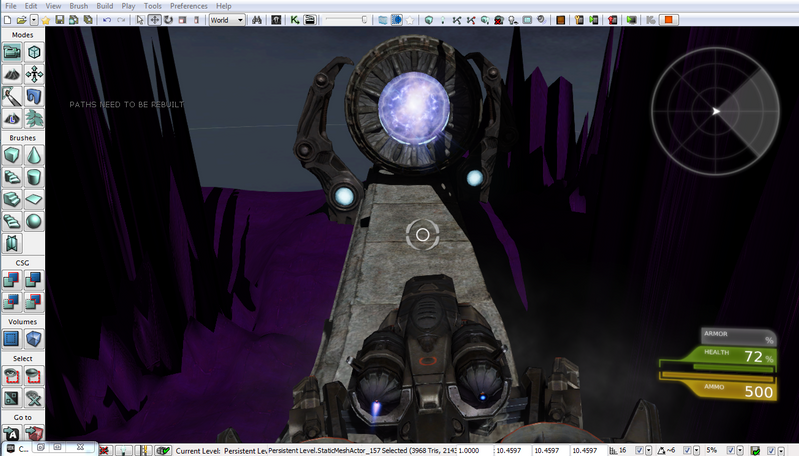Open the Kismet editor with the green K
The image size is (799, 456).
[x=295, y=20]
